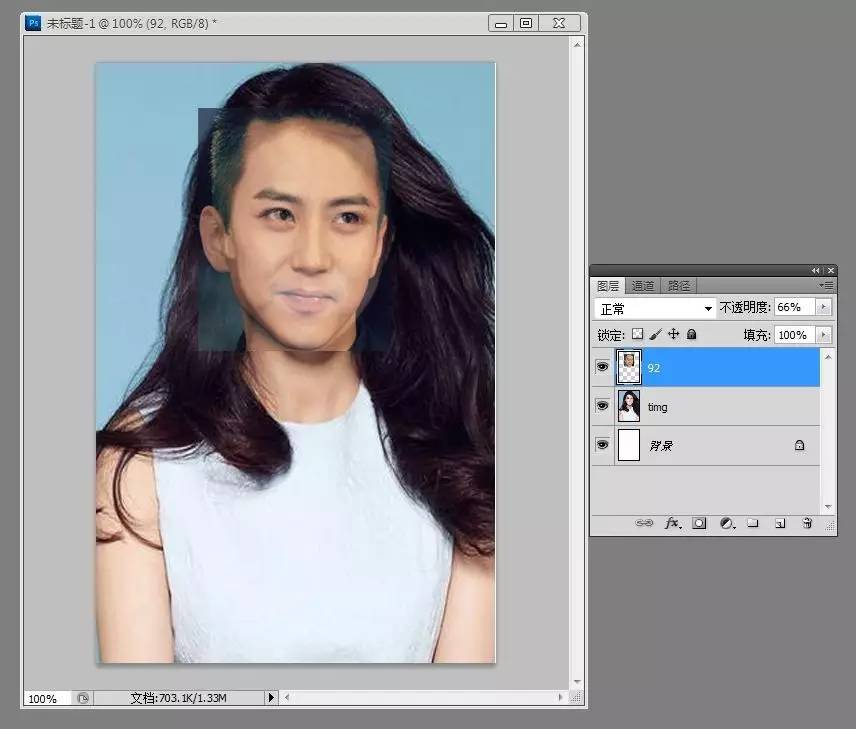The width and height of the screenshot is (856, 729).
Task: Add a layer mask via bottom icon
Action: click(x=699, y=523)
